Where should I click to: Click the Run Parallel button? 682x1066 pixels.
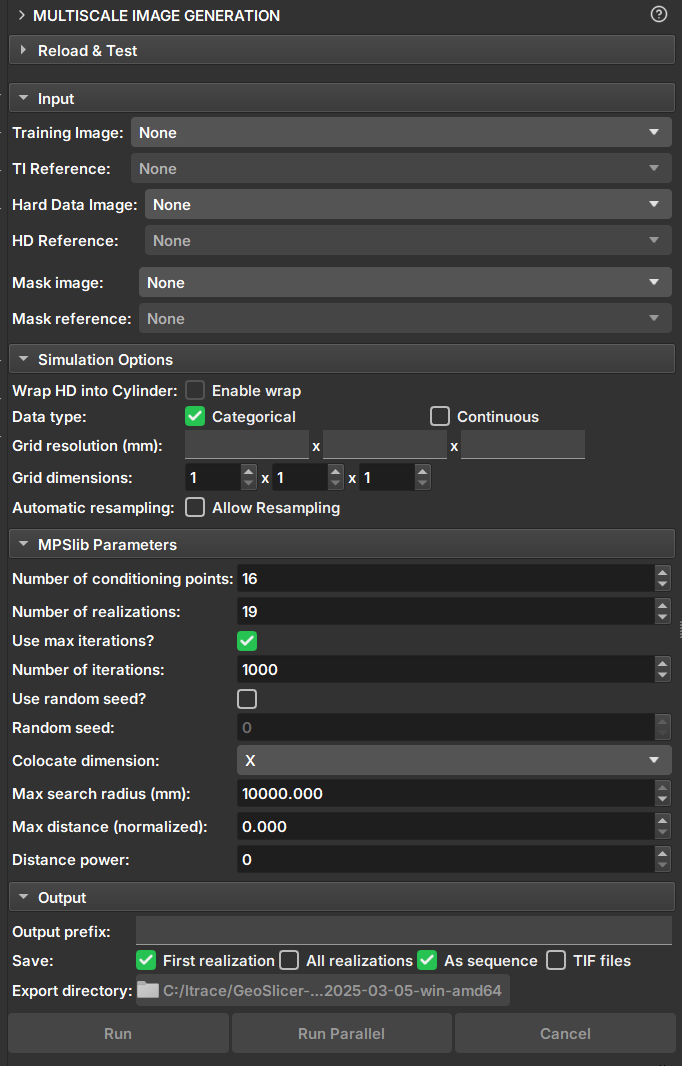pyautogui.click(x=341, y=1033)
